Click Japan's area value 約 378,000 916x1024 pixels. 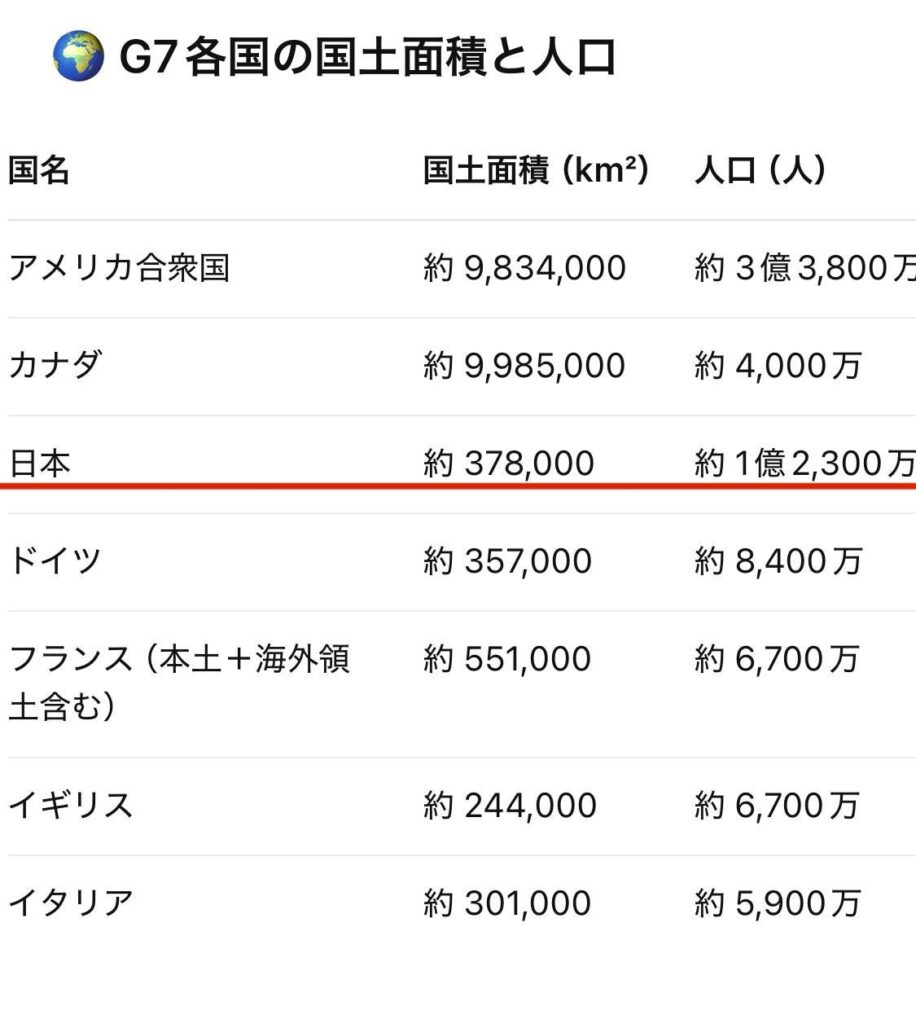pos(508,463)
